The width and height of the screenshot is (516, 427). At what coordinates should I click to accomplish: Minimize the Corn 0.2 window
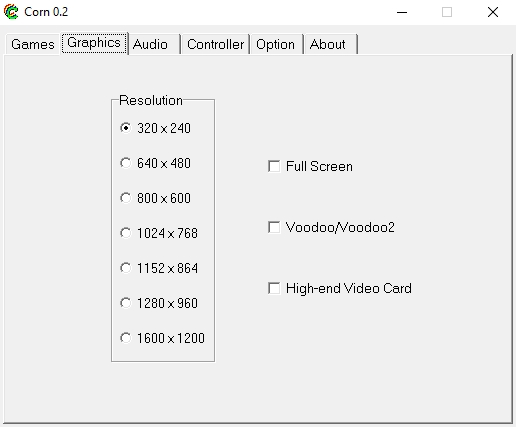(402, 12)
